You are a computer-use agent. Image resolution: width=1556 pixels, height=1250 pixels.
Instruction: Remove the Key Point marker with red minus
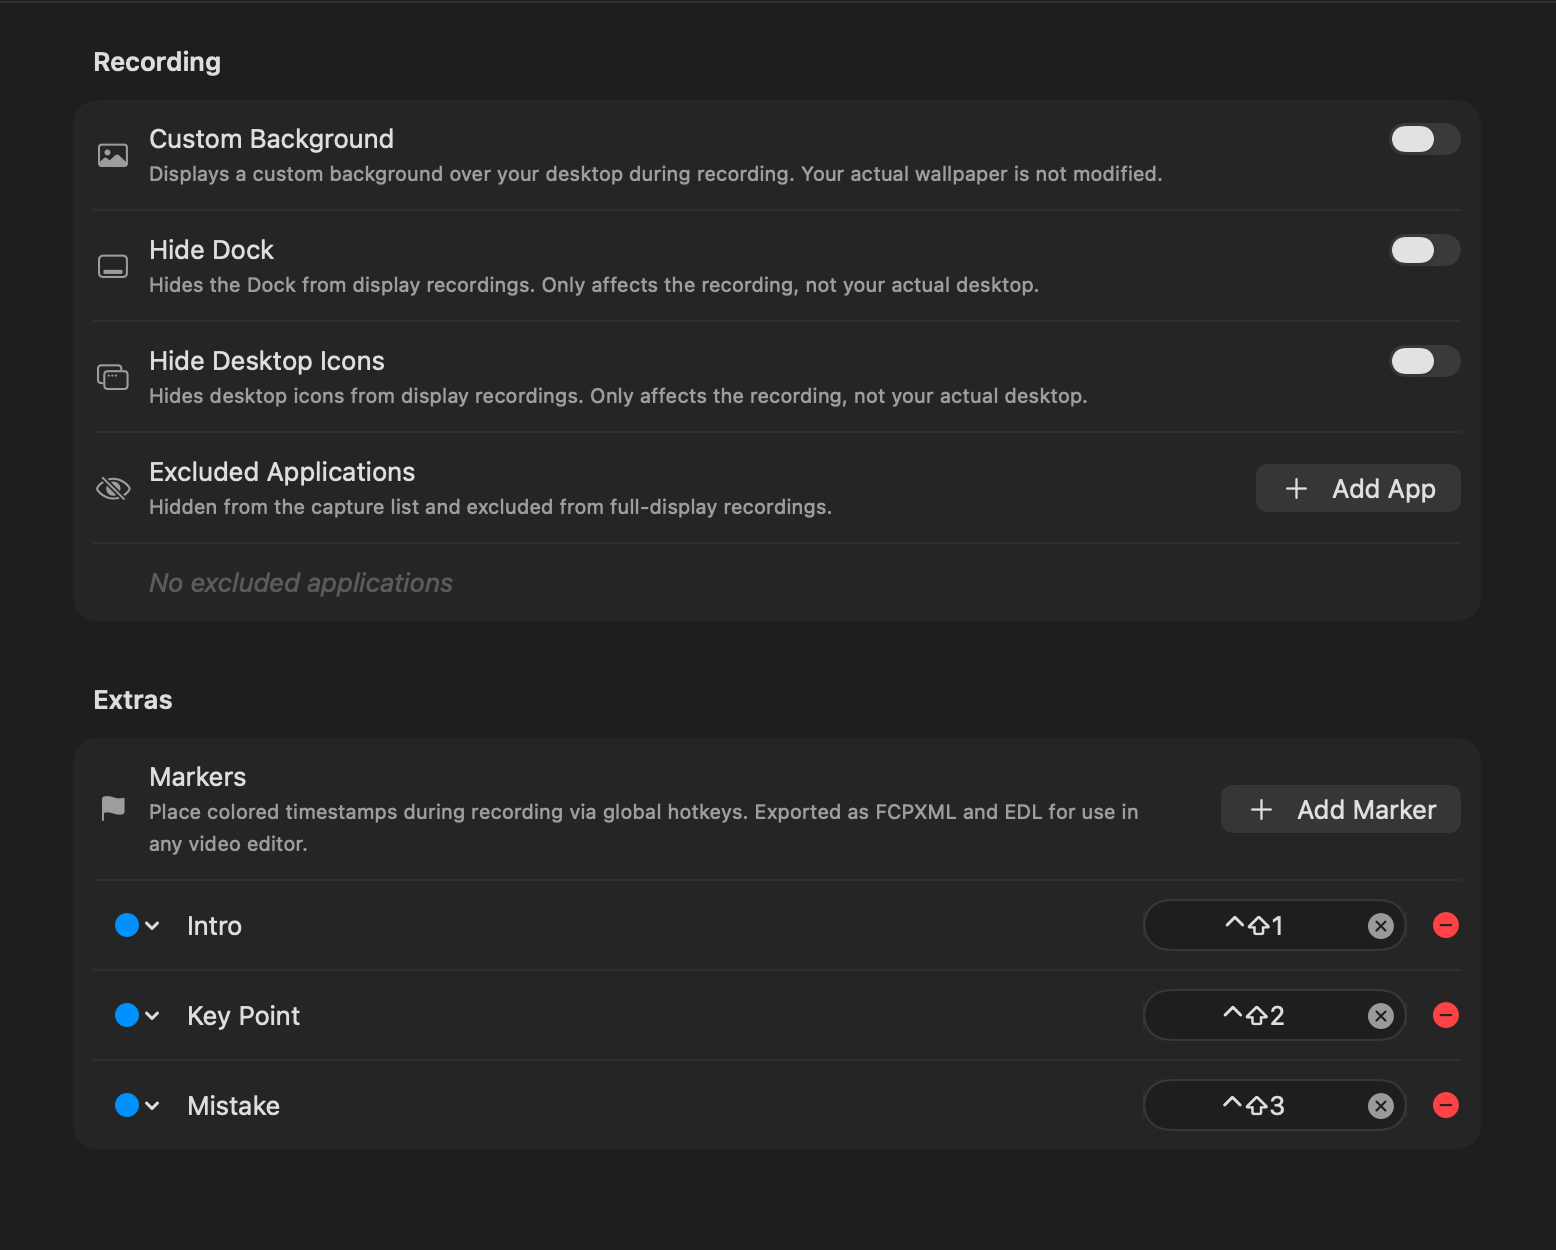pos(1446,1015)
